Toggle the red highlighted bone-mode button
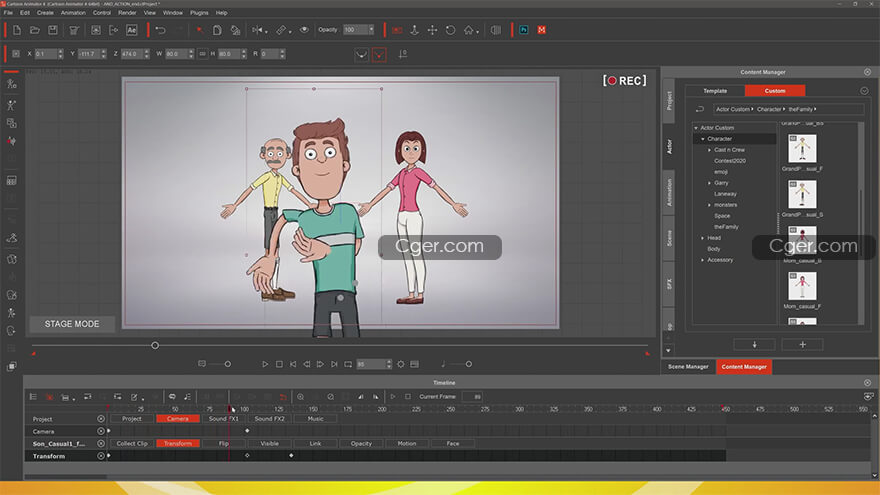Viewport: 880px width, 495px height. tap(379, 54)
